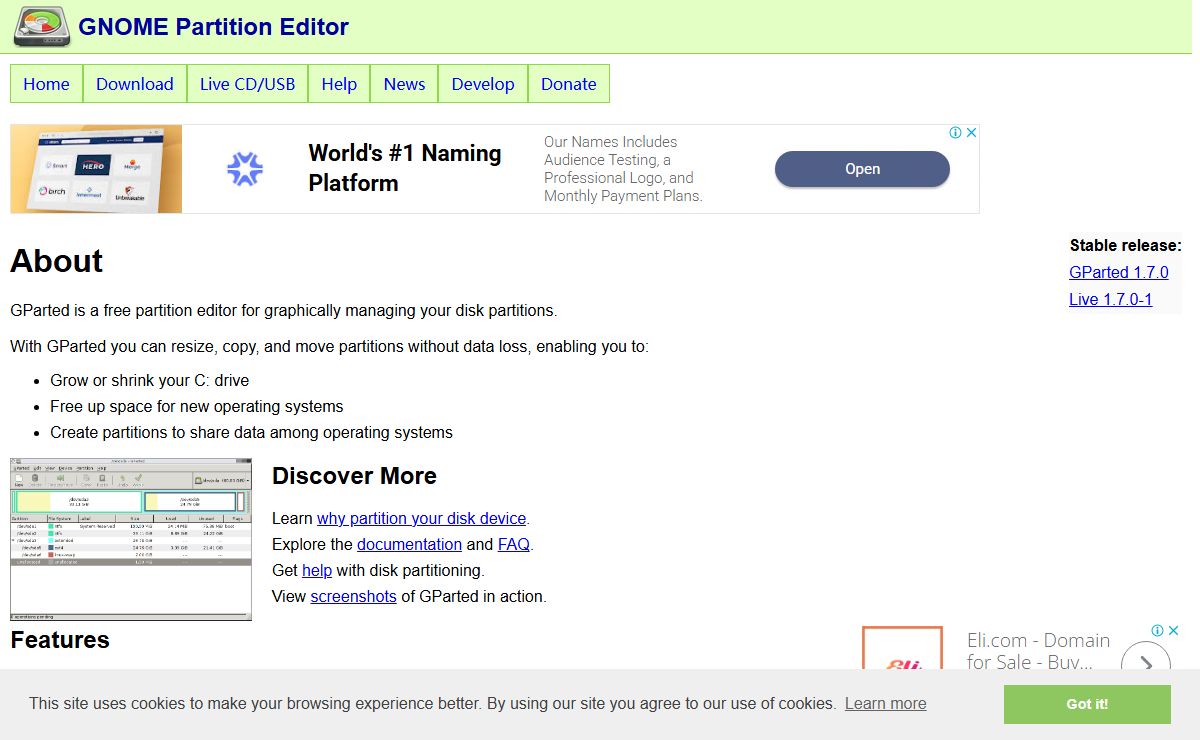
Task: Click the 'Stable release:' label
Action: tap(1126, 245)
